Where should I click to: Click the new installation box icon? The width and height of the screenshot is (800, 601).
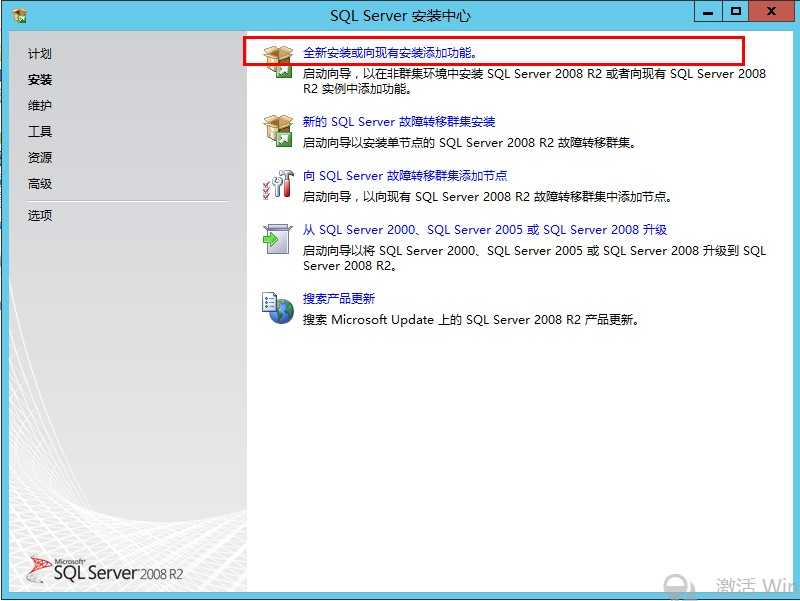[278, 62]
